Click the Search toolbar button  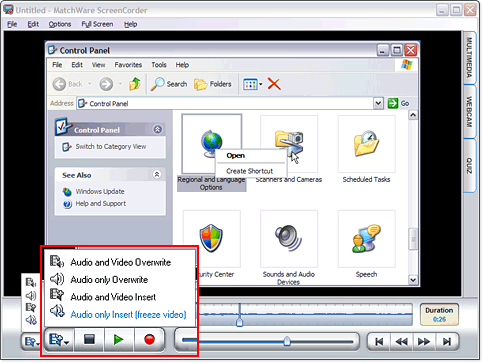coord(169,84)
